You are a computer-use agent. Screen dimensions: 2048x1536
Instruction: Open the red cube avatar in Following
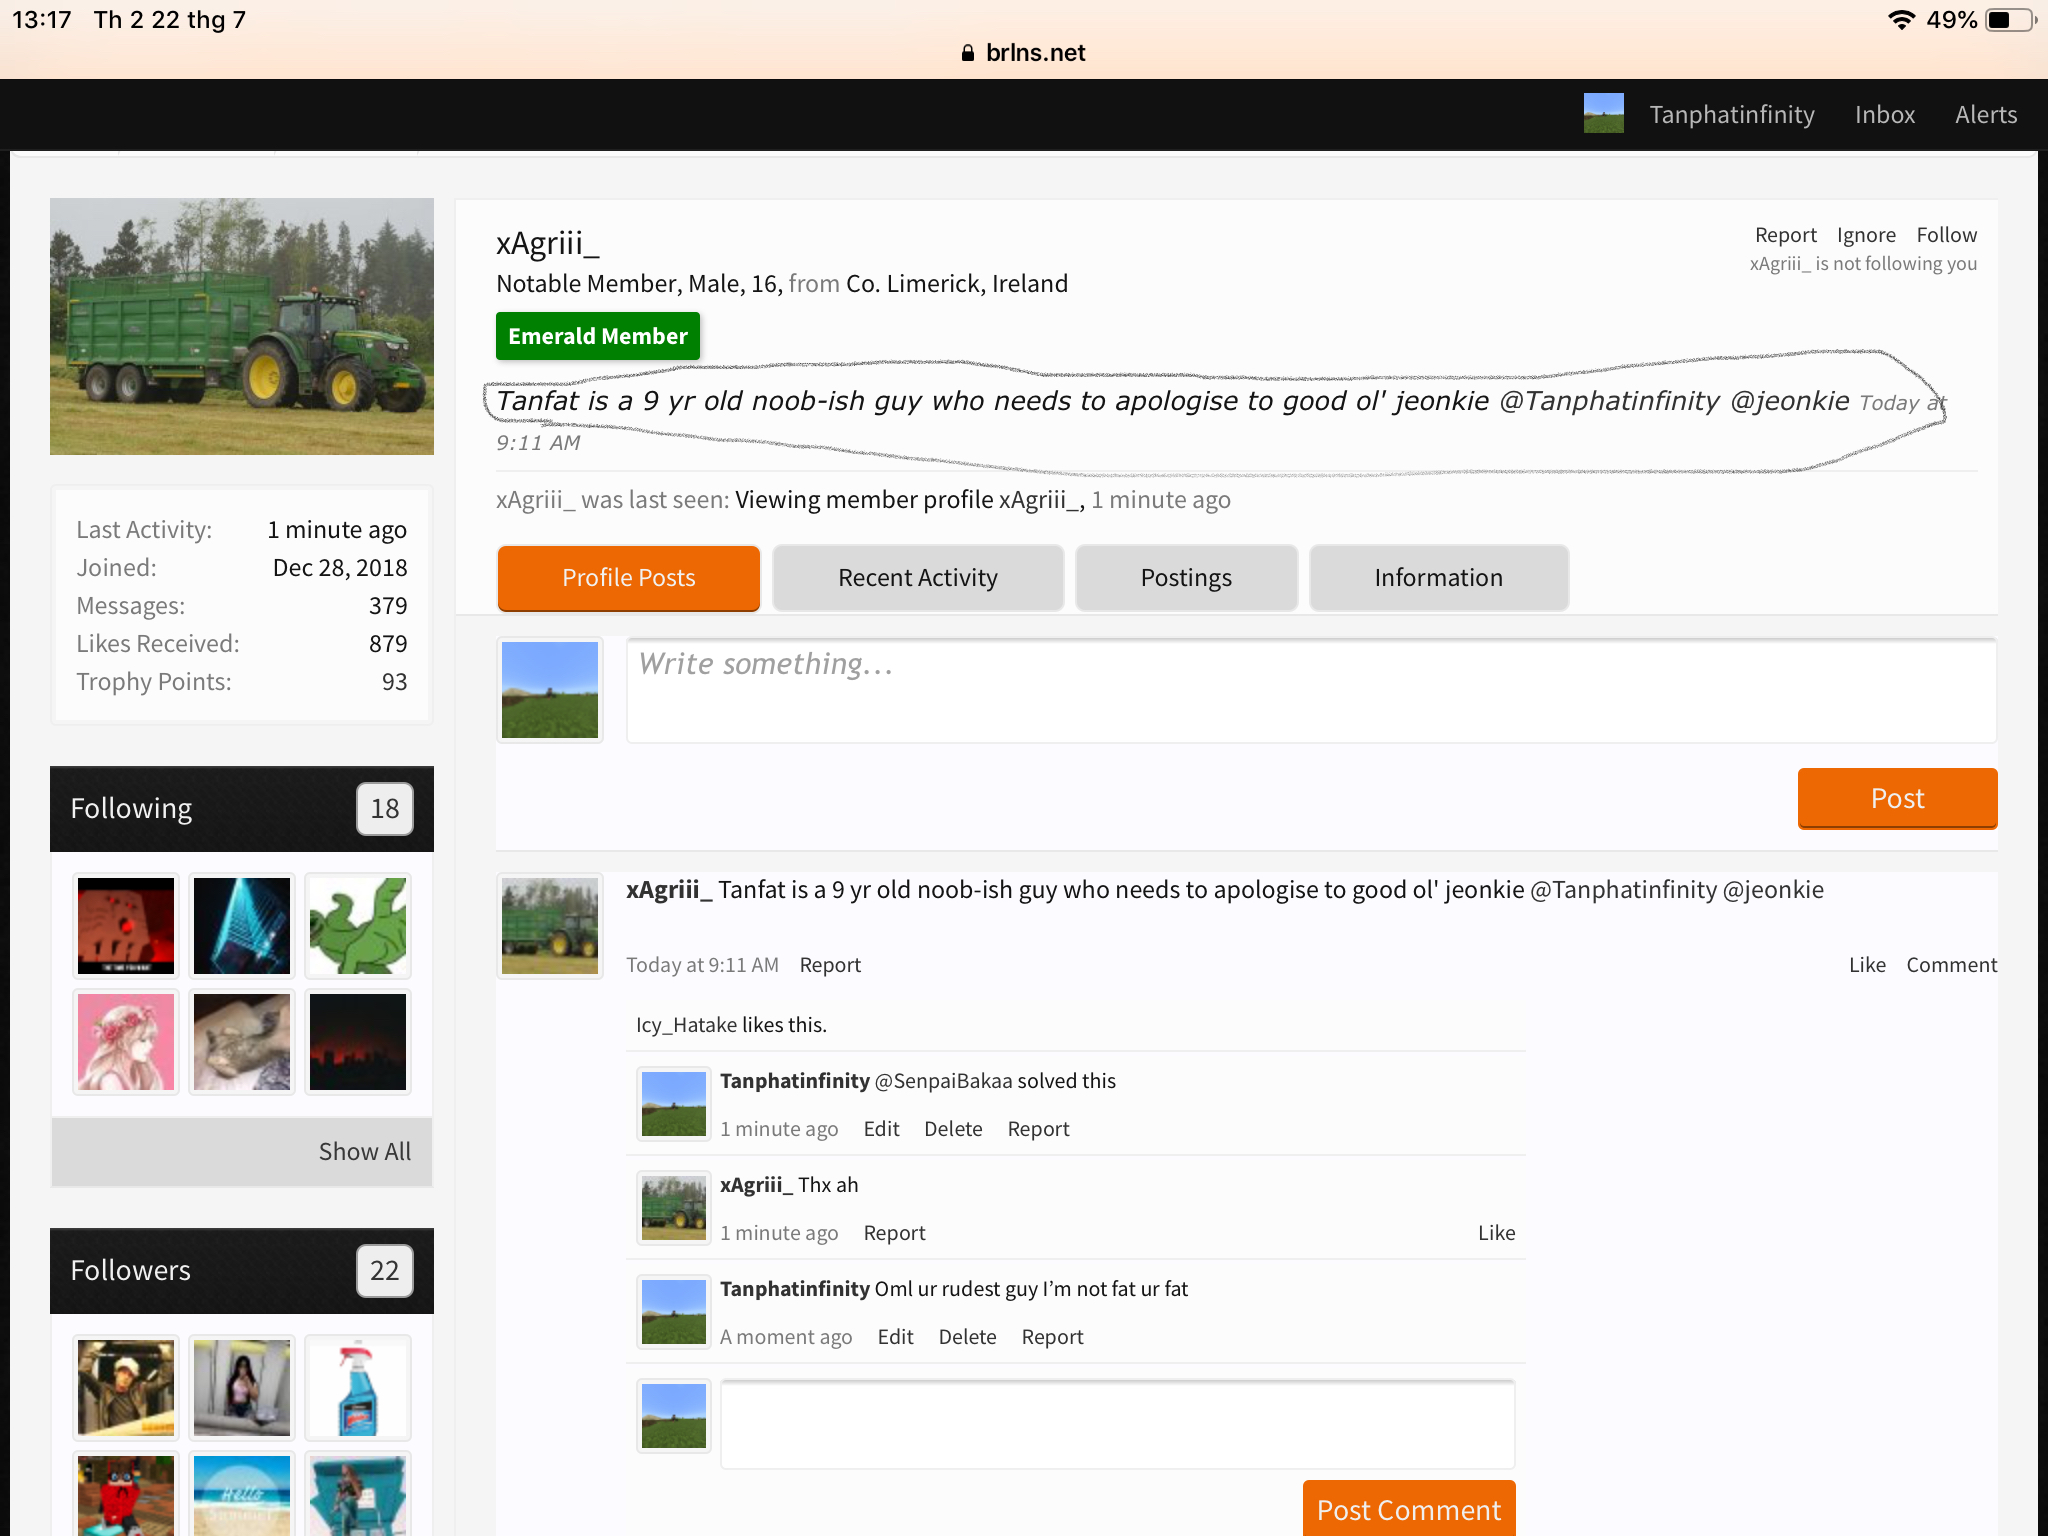pos(126,925)
